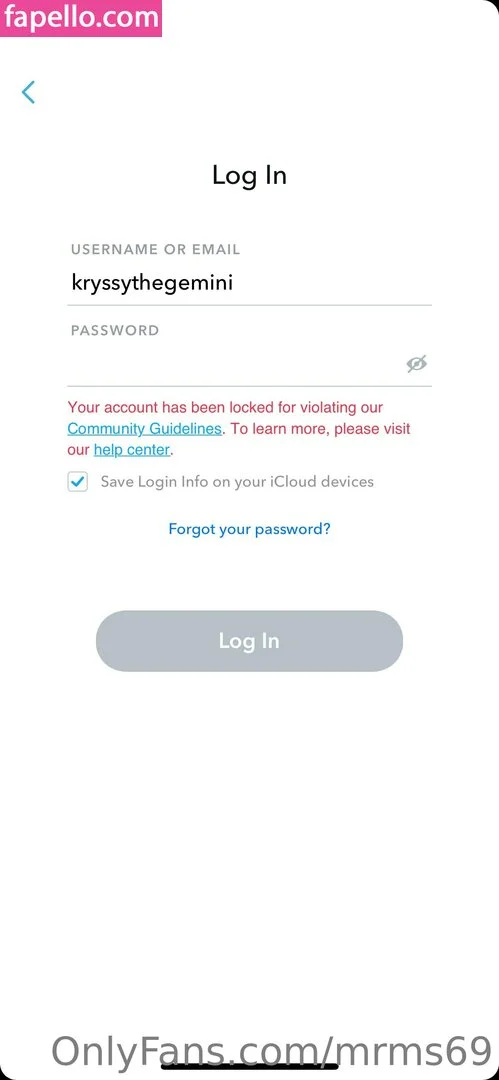This screenshot has height=1080, width=499.
Task: Tap the Log In page heading
Action: [250, 175]
